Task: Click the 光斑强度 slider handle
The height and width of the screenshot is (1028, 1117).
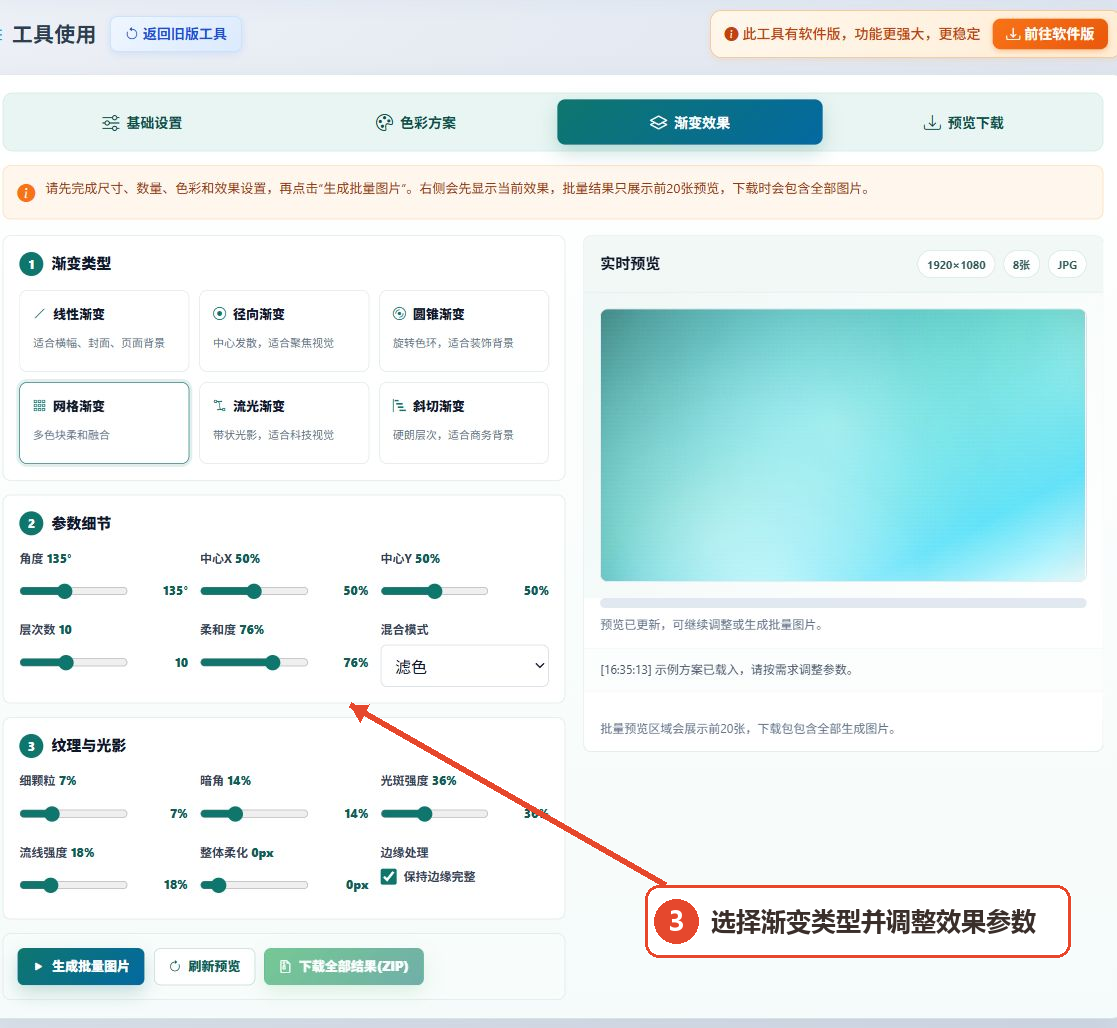Action: click(x=425, y=814)
